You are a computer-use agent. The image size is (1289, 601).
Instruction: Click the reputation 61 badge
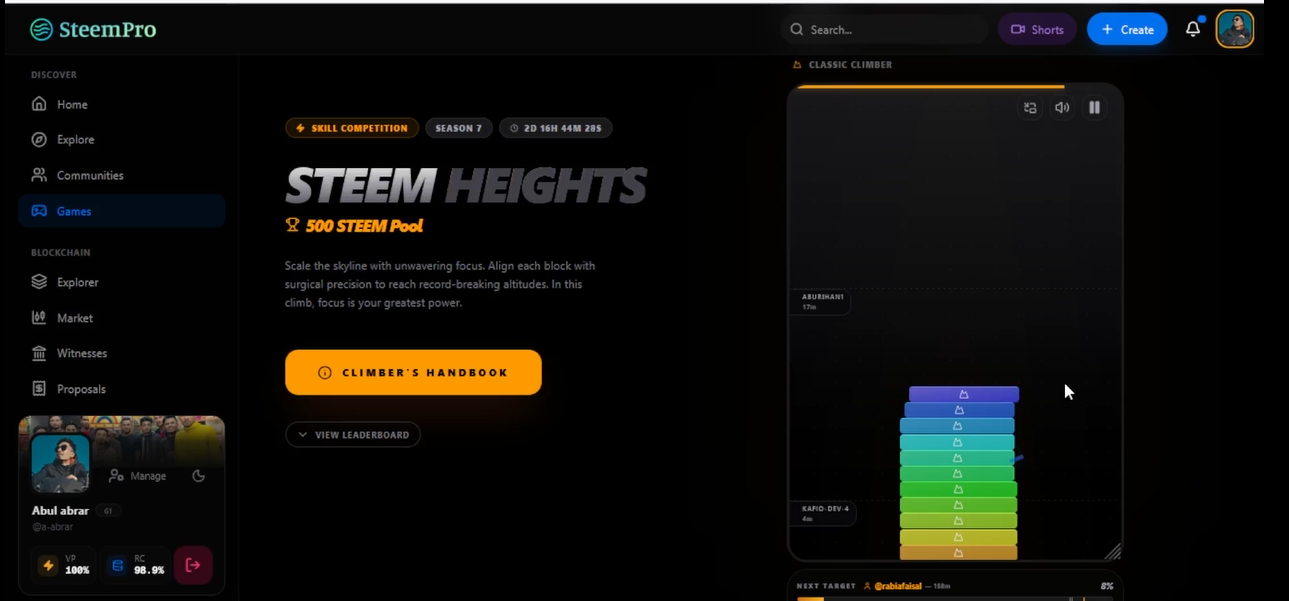[x=108, y=511]
